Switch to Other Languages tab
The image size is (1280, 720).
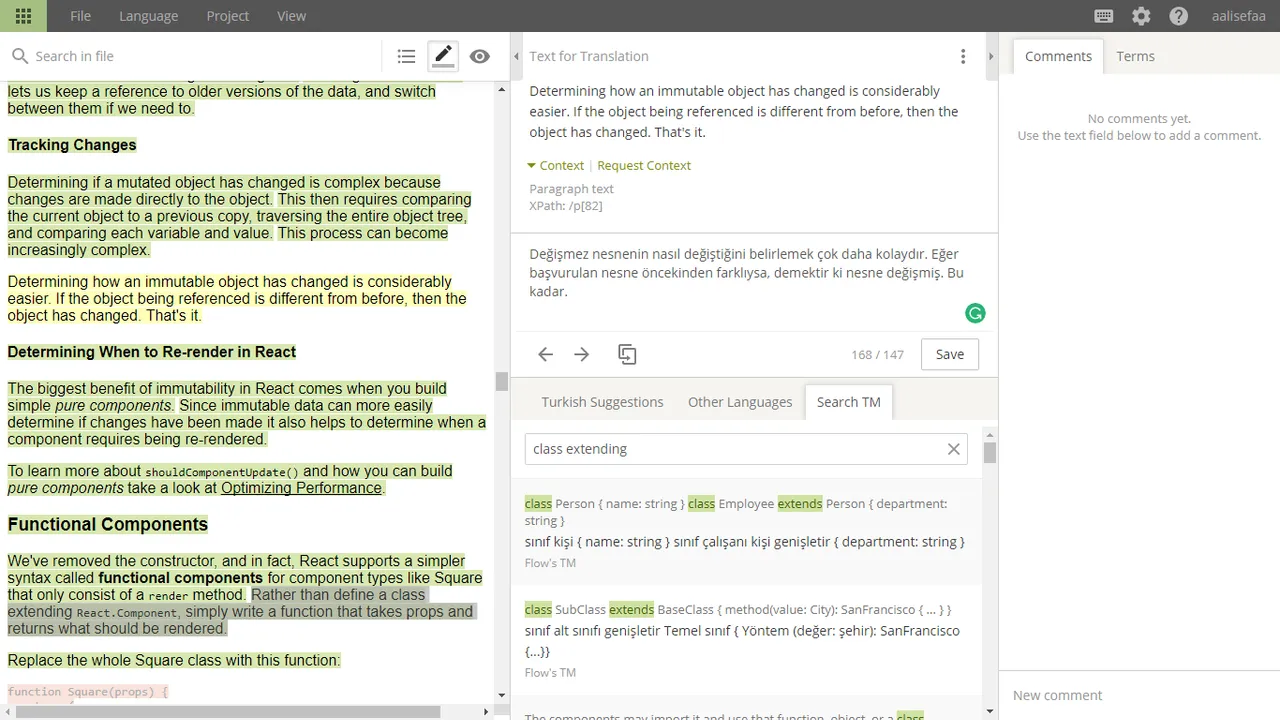(x=740, y=402)
